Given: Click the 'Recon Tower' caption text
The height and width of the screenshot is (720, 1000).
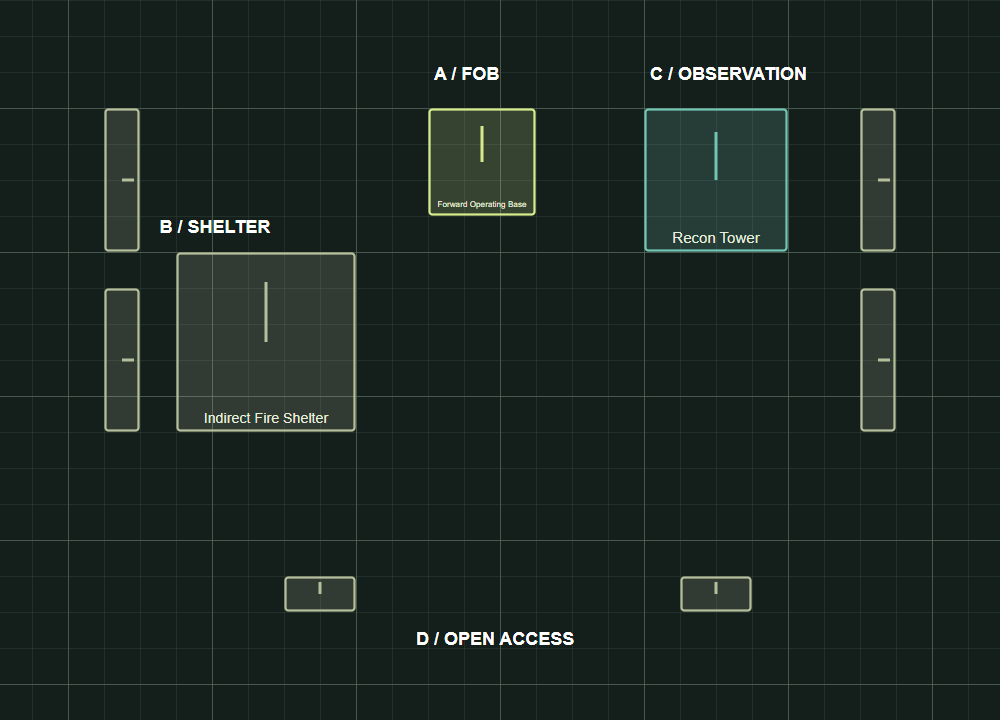Looking at the screenshot, I should point(716,238).
